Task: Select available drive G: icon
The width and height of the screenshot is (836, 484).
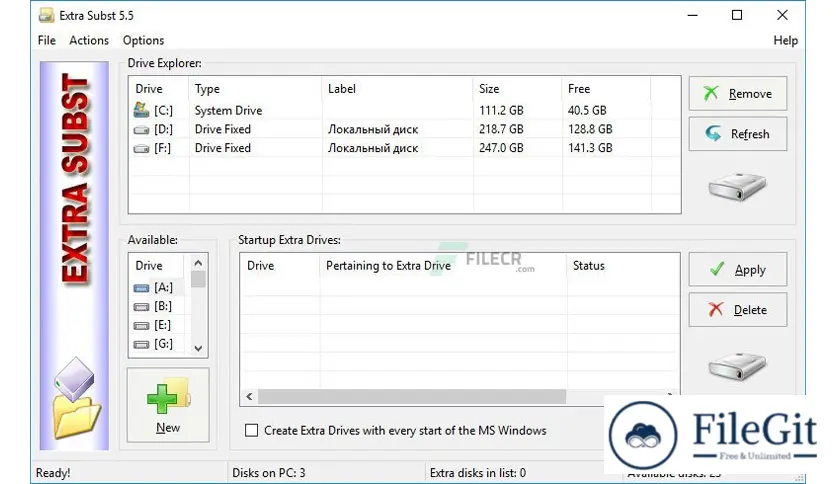Action: point(141,345)
